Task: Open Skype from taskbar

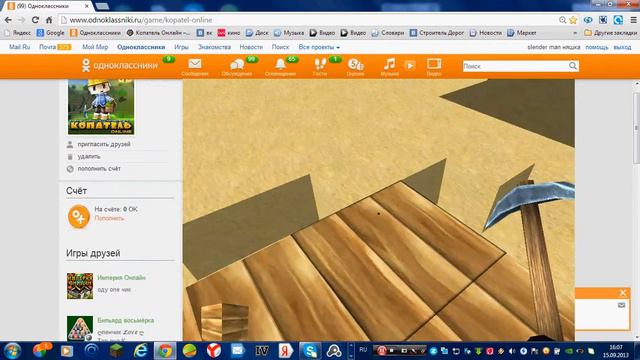Action: coord(310,351)
